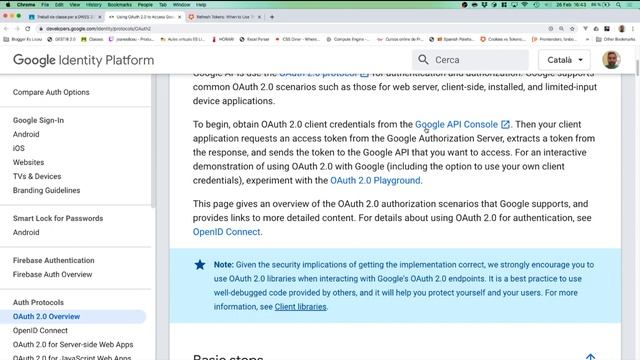The width and height of the screenshot is (640, 360).
Task: Click the Google Identity Platform logo title
Action: click(x=84, y=60)
